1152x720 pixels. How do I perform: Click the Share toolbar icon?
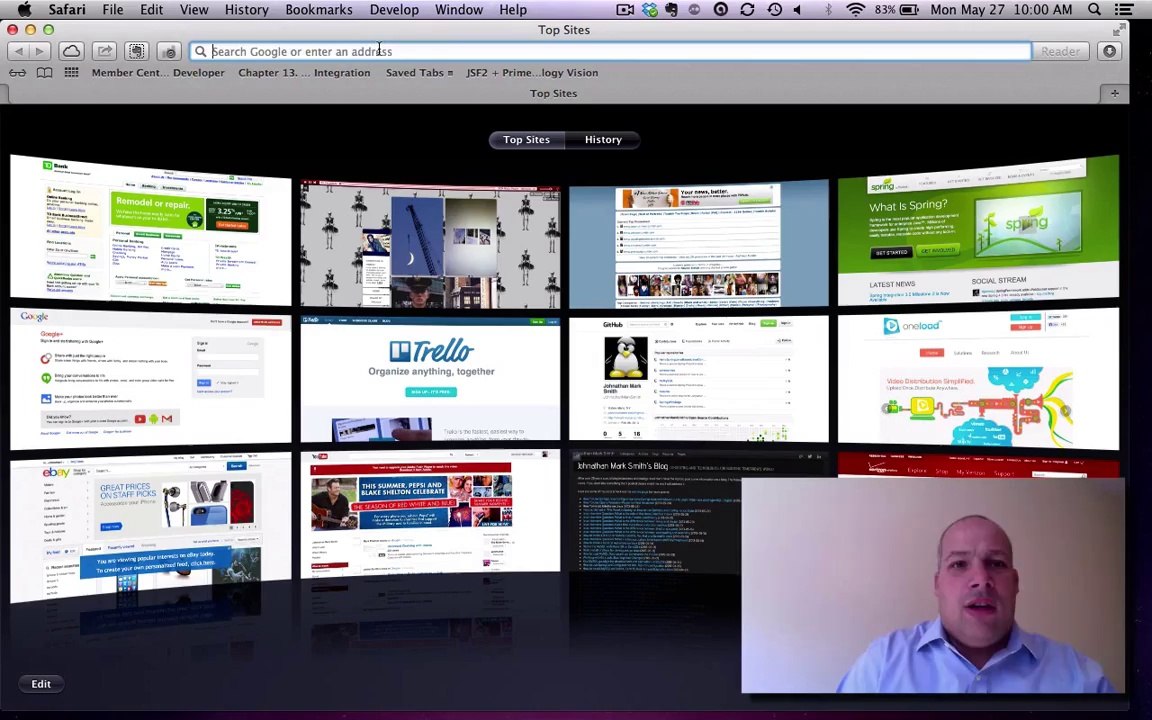click(104, 51)
